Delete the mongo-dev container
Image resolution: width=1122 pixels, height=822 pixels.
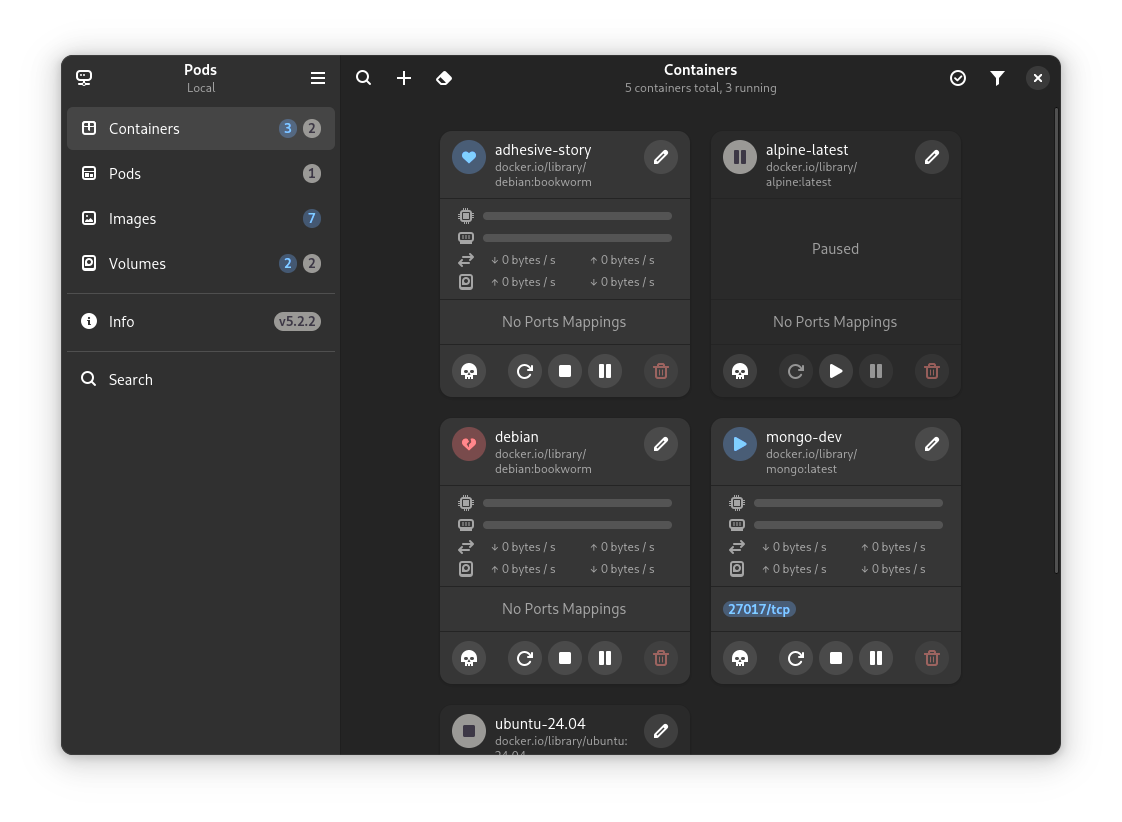tap(932, 657)
